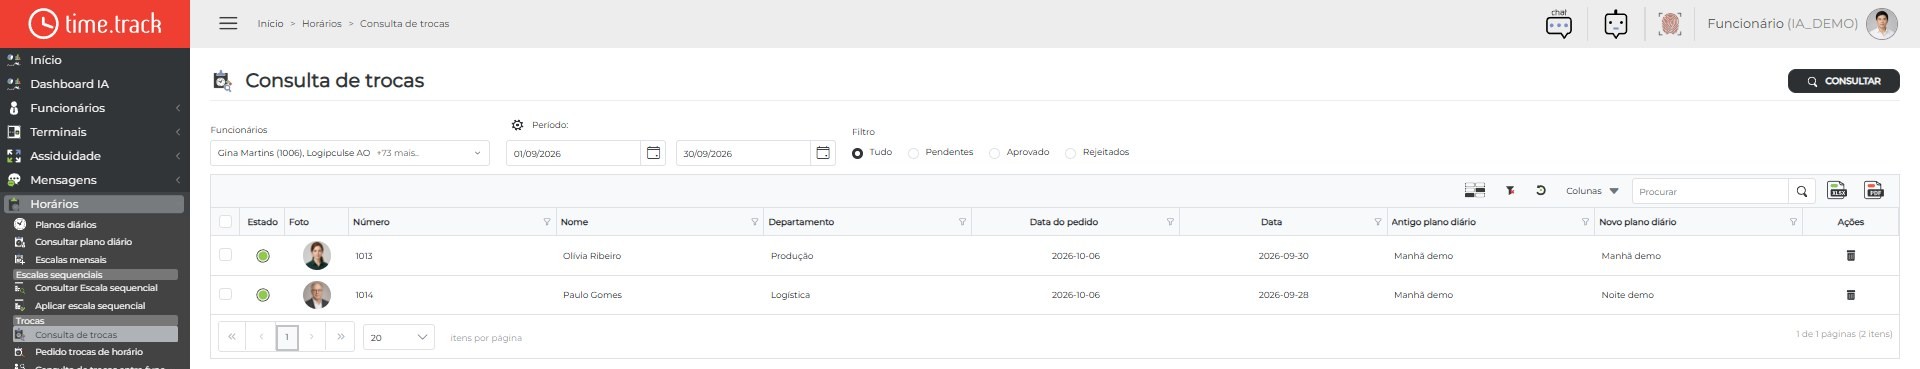Expand Assiduidade sidebar menu
The height and width of the screenshot is (369, 1920).
95,156
